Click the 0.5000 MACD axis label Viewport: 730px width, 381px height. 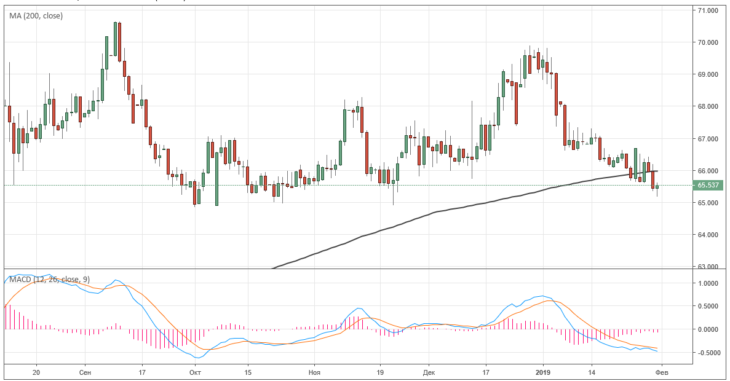[x=709, y=306]
